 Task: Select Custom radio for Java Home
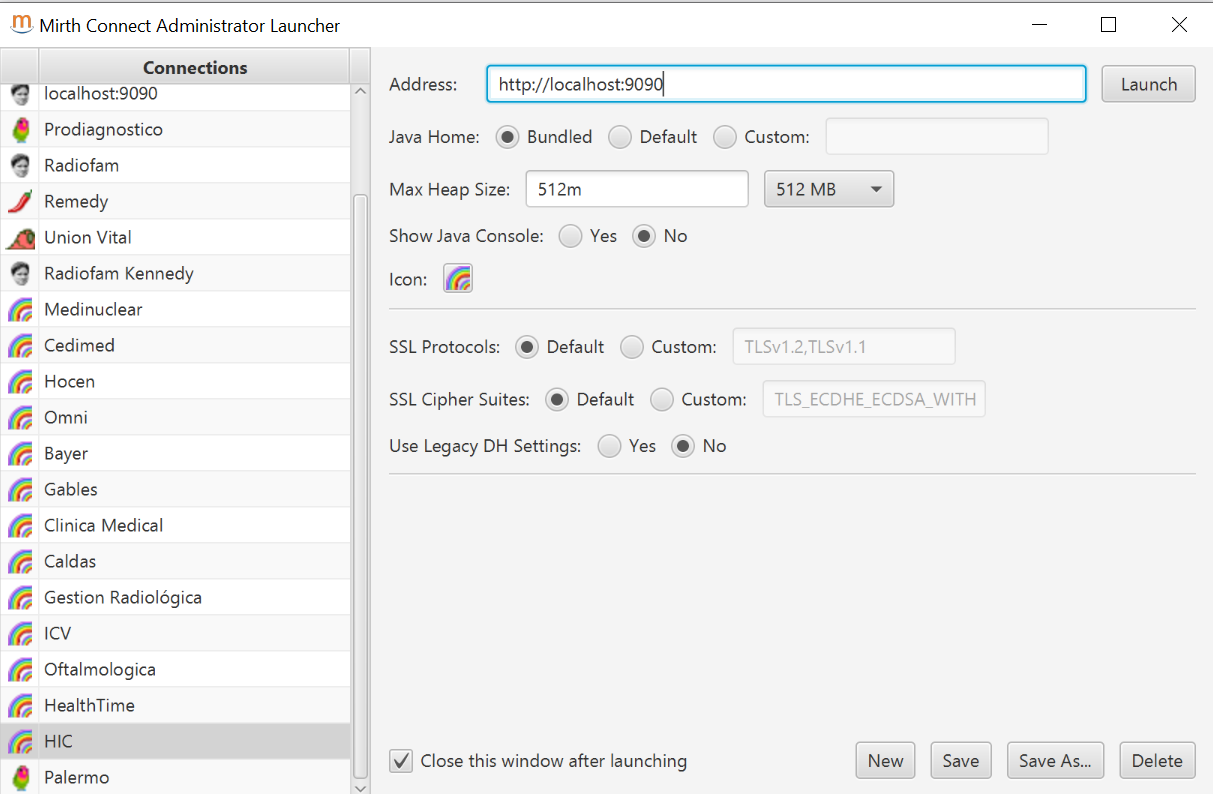(x=725, y=137)
